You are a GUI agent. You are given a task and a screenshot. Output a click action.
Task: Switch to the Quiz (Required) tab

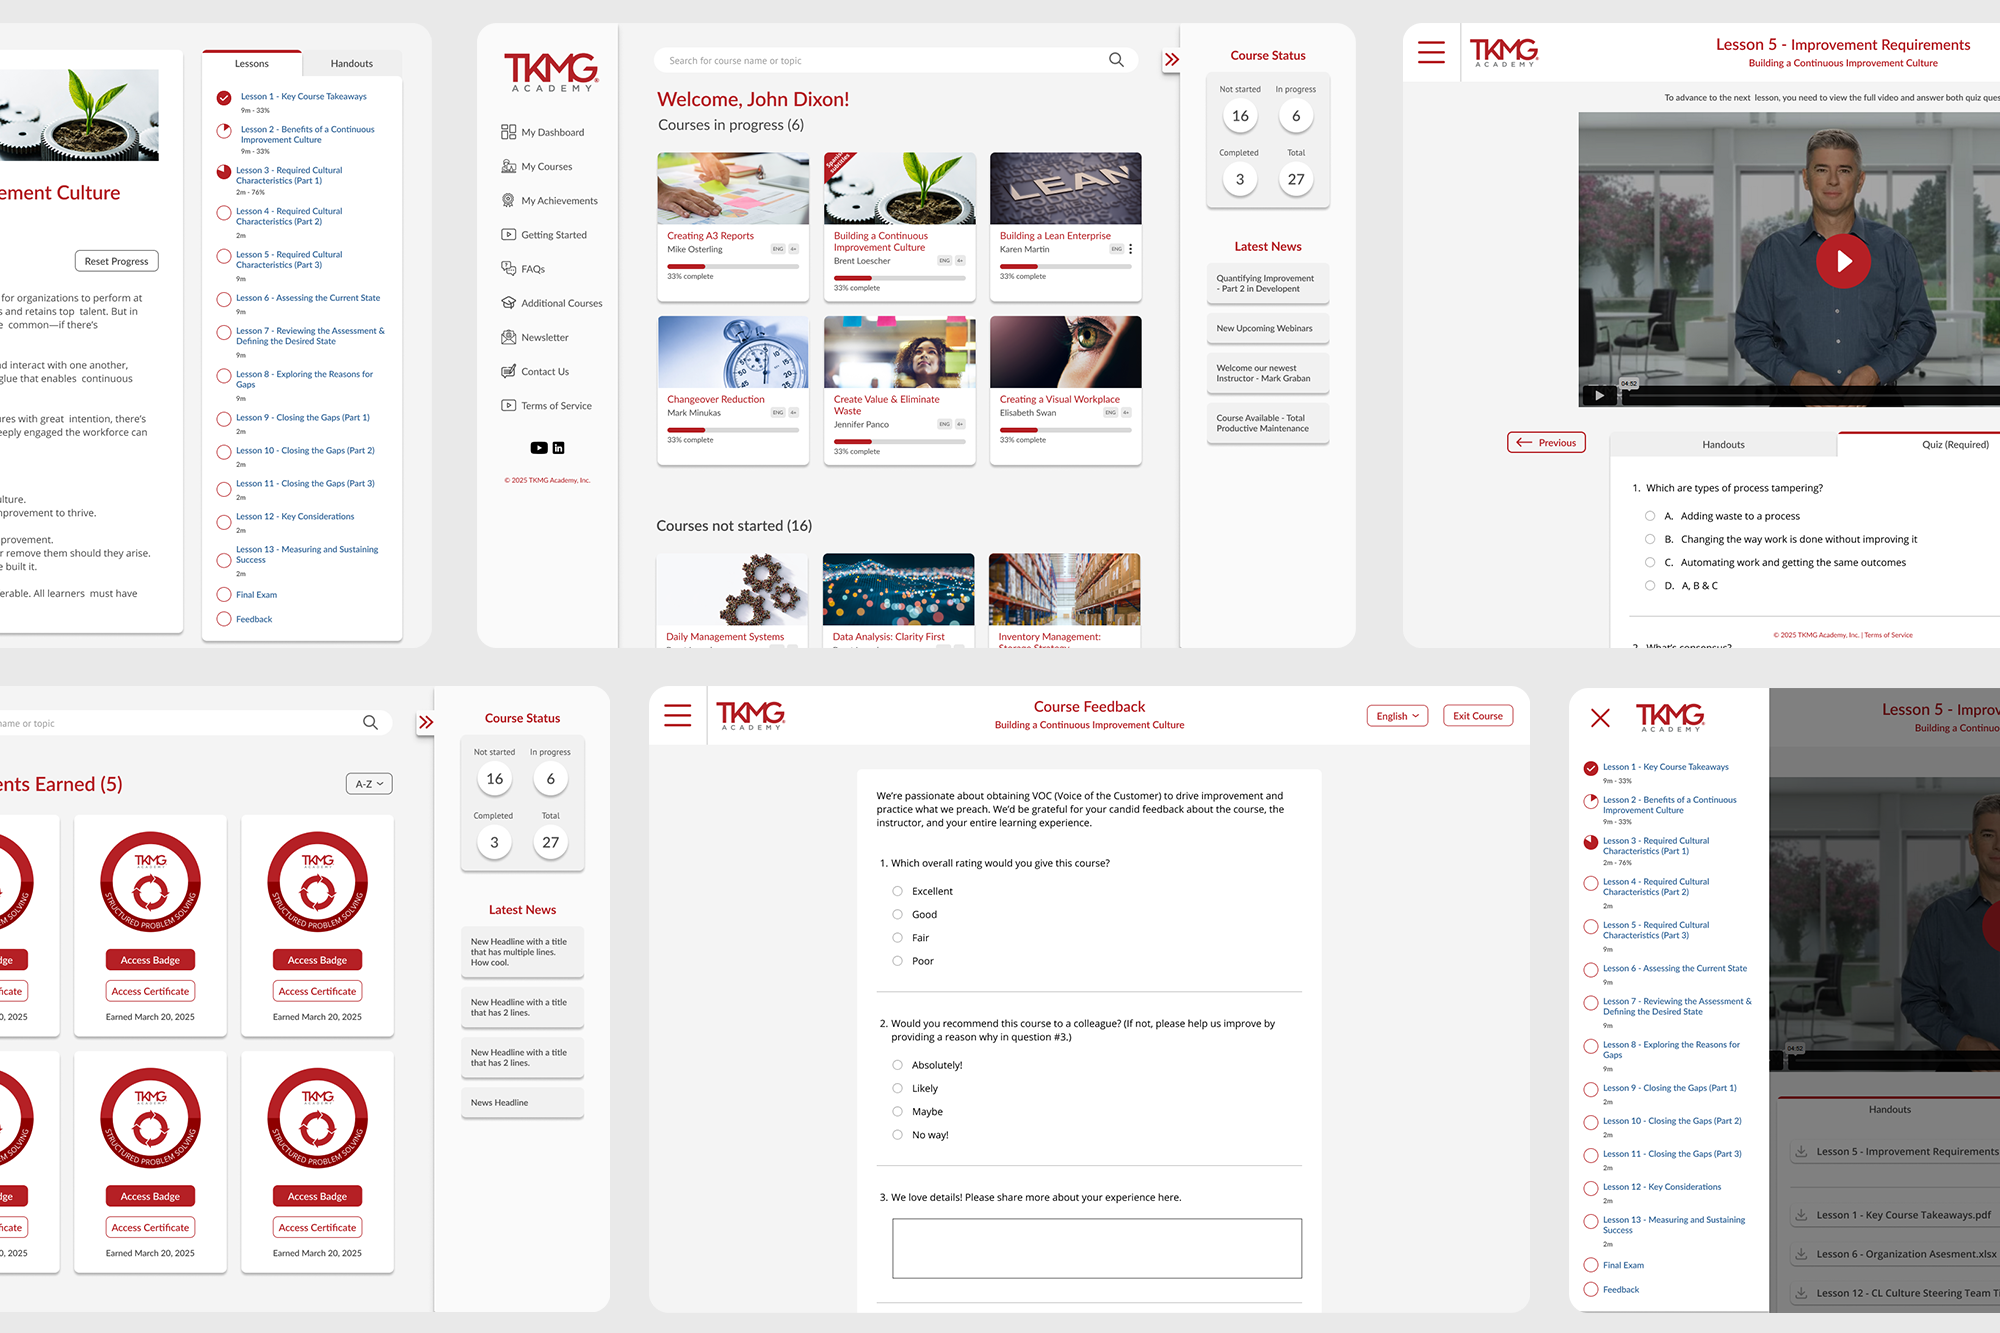point(1954,444)
